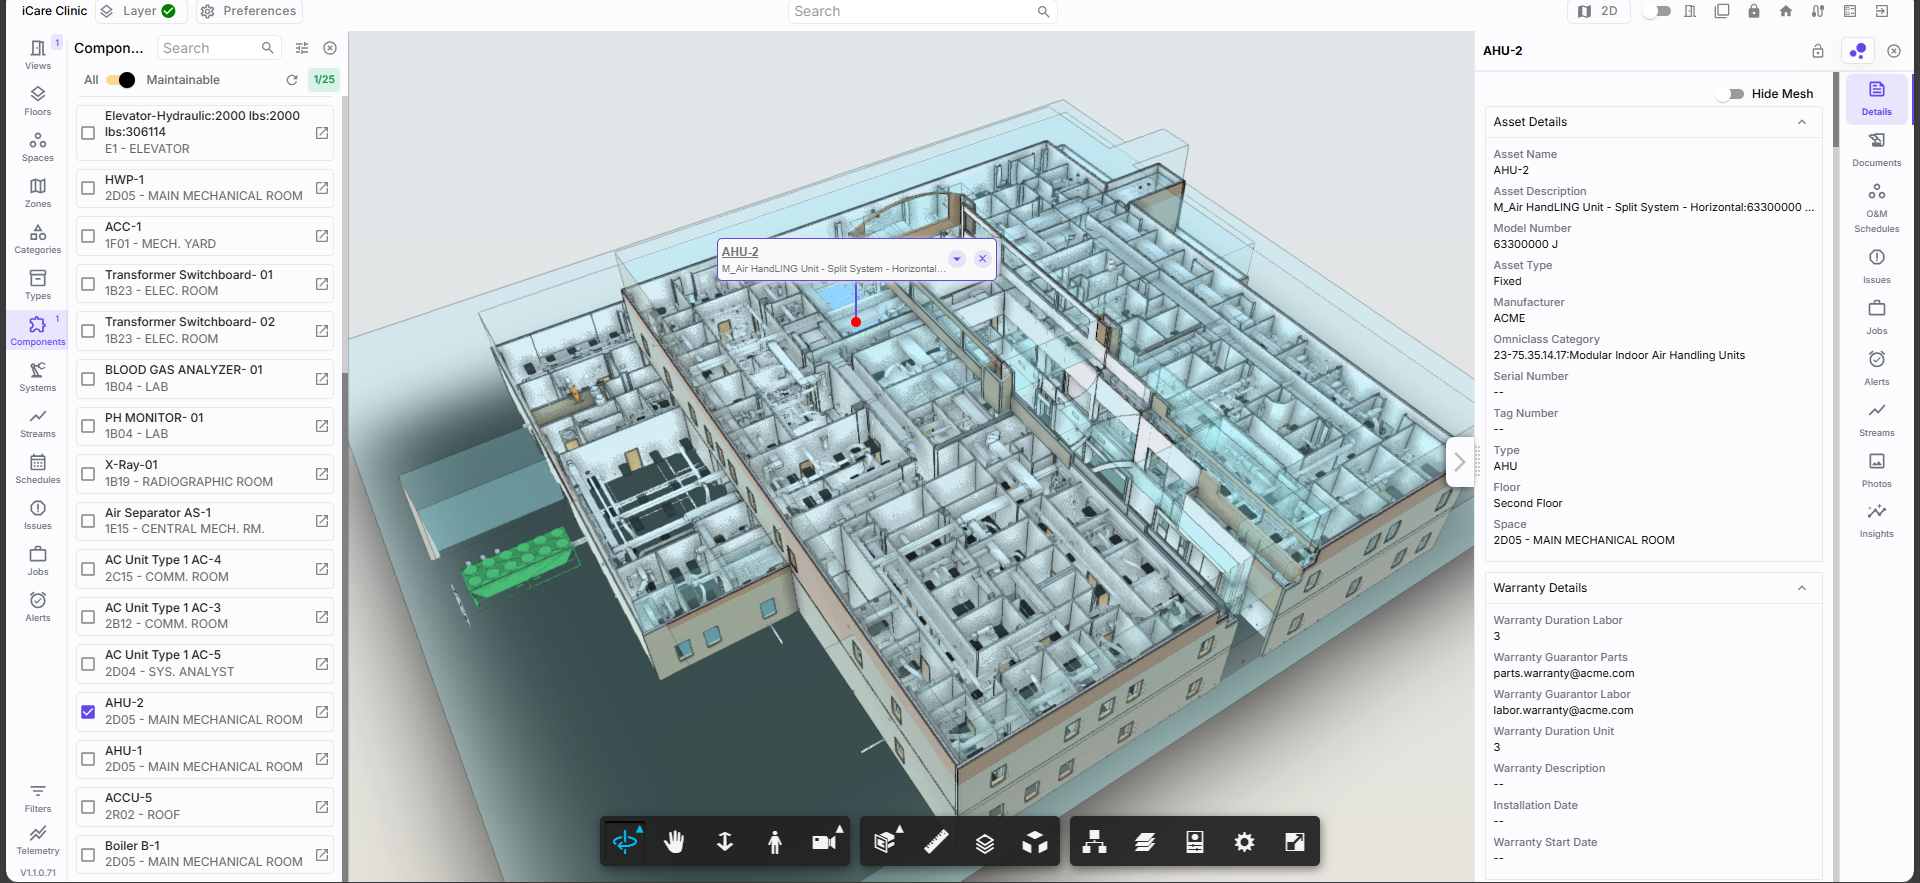The height and width of the screenshot is (883, 1920).
Task: Click the top global Search field
Action: click(x=922, y=11)
